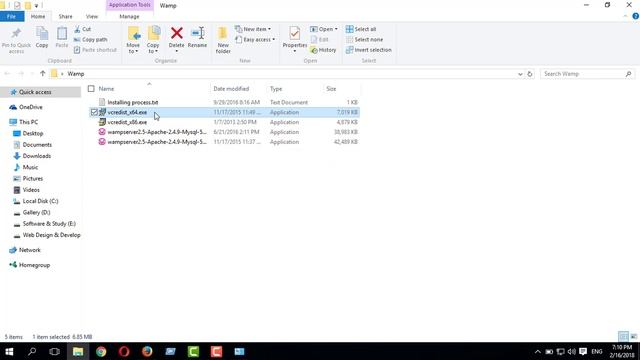Click the Copy ribbon icon
The width and height of the screenshot is (640, 360).
[x=42, y=38]
